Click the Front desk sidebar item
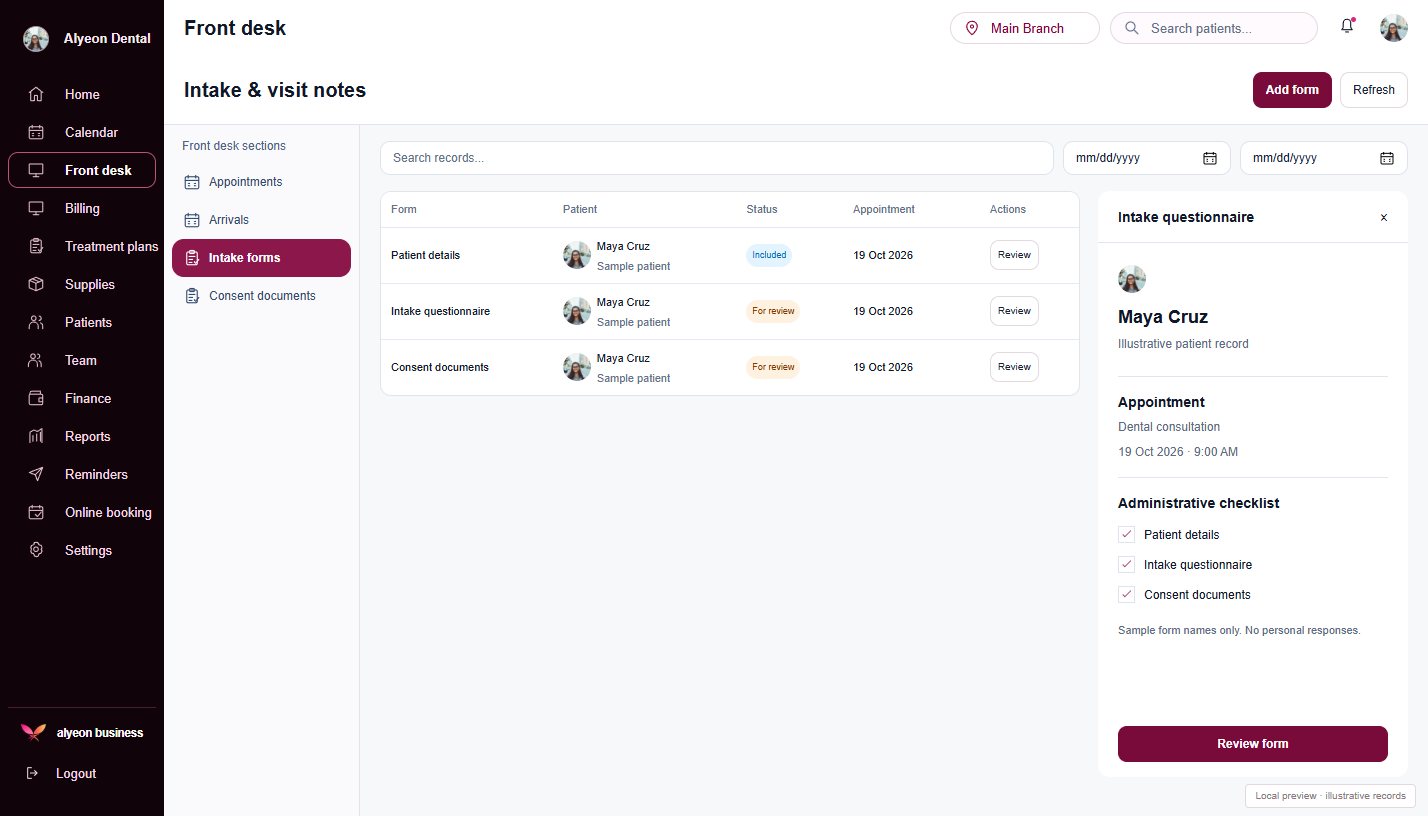Screen dimensions: 1428x816 coord(82,170)
